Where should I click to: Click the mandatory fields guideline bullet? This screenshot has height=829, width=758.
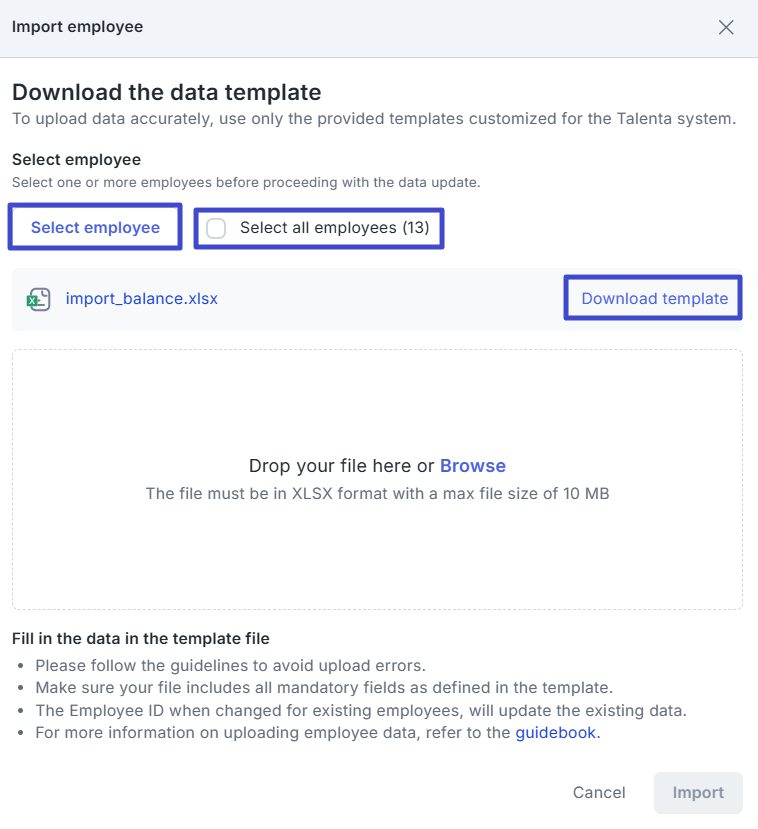click(x=323, y=687)
